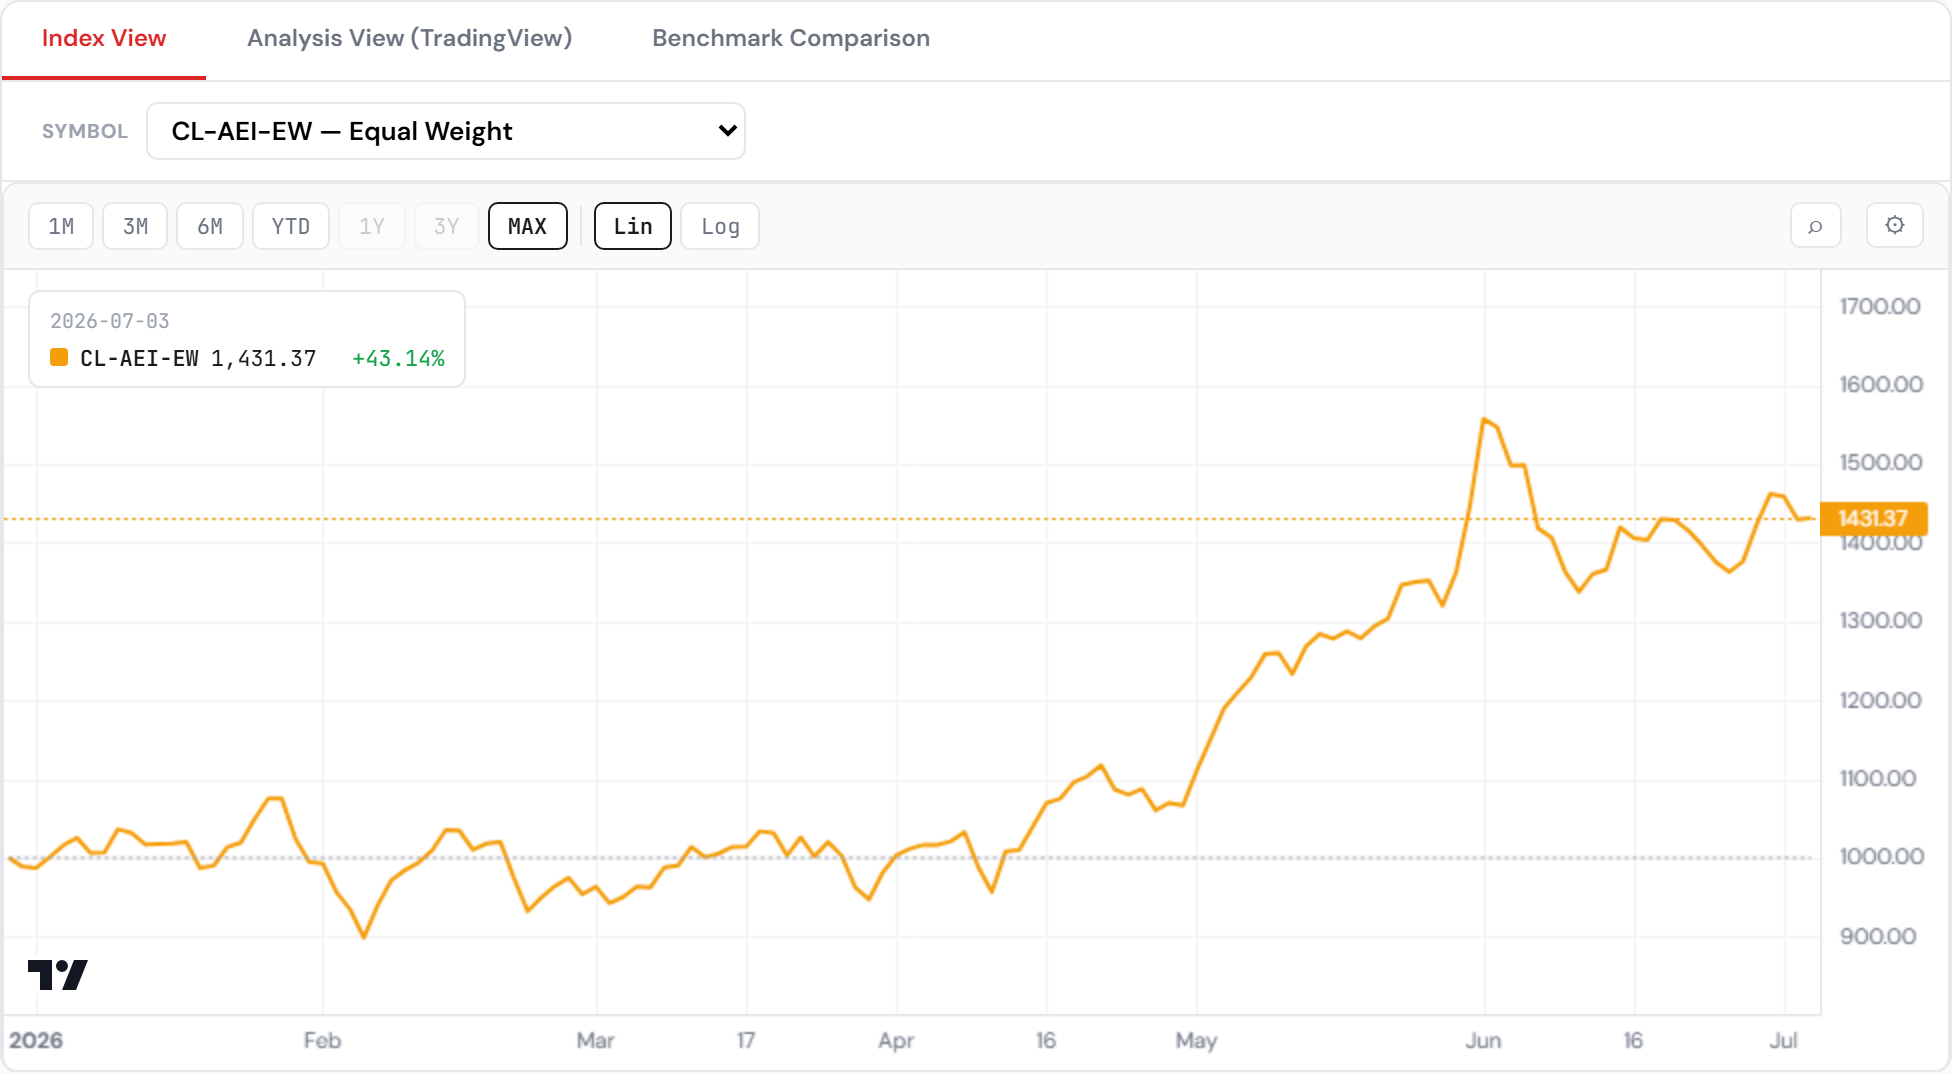
Task: Select the 1Y time range
Action: (372, 226)
